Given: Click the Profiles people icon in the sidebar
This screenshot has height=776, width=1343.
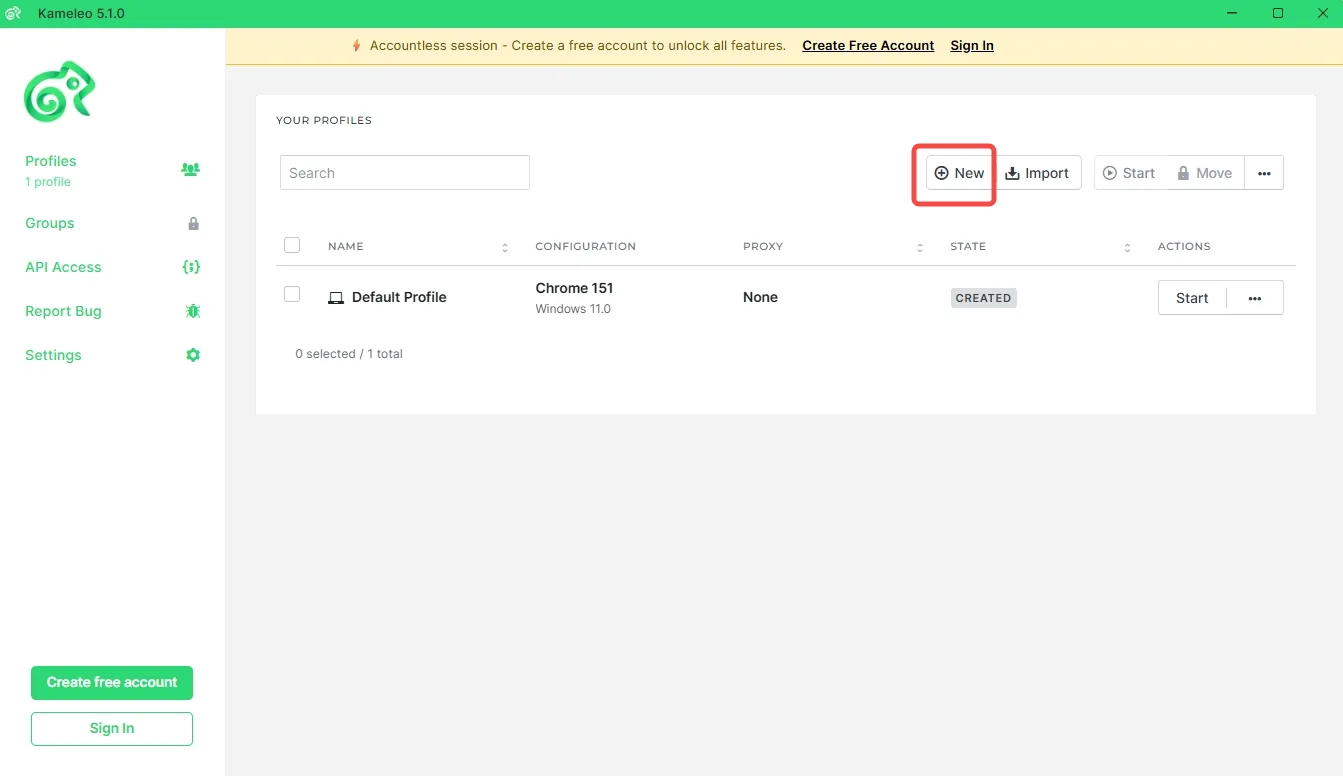Looking at the screenshot, I should (190, 169).
